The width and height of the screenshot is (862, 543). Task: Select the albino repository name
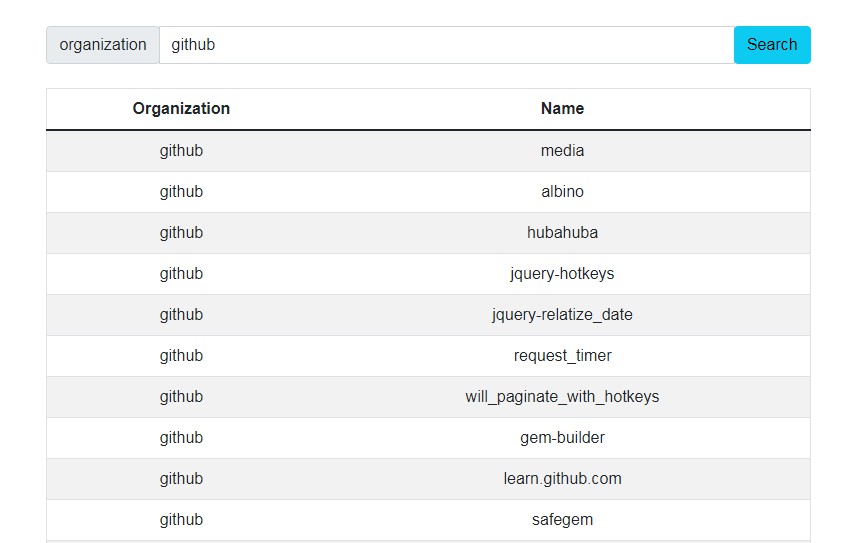562,192
